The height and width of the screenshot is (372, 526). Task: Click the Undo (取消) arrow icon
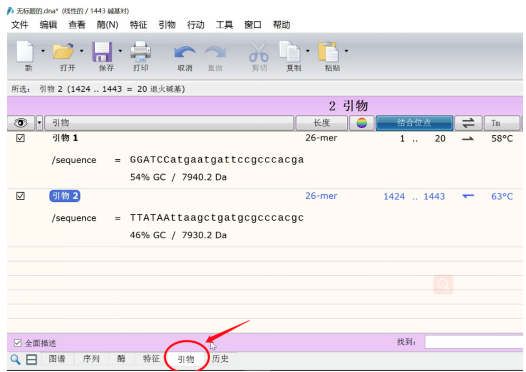(185, 53)
